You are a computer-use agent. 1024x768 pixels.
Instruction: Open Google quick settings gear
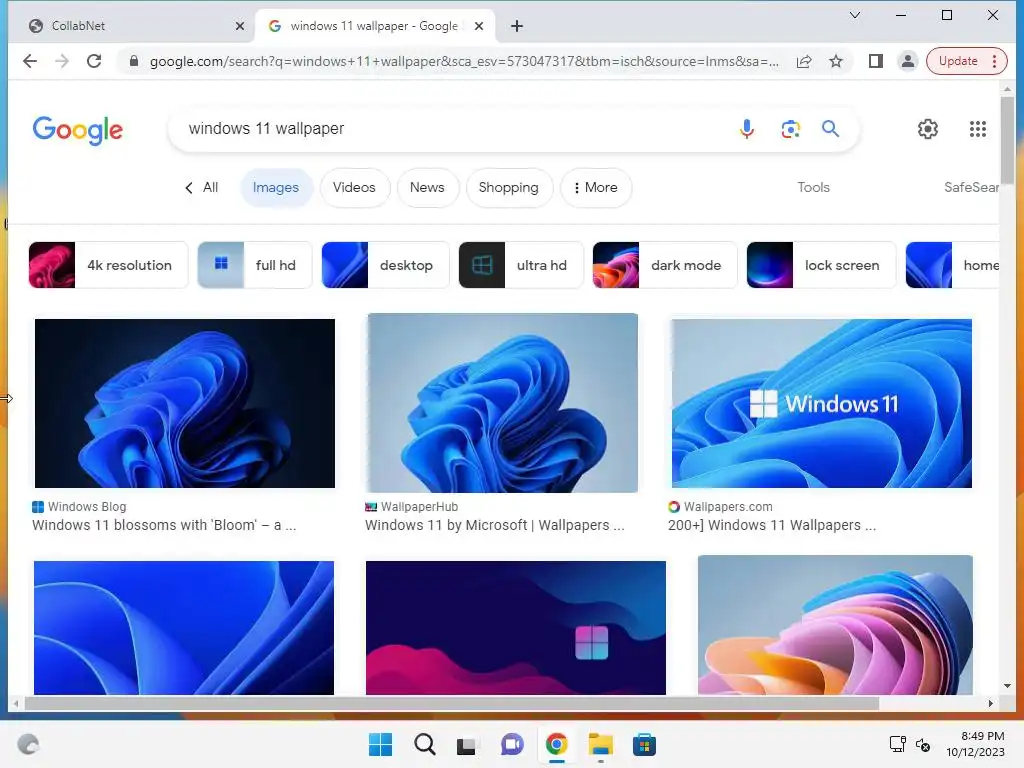928,129
